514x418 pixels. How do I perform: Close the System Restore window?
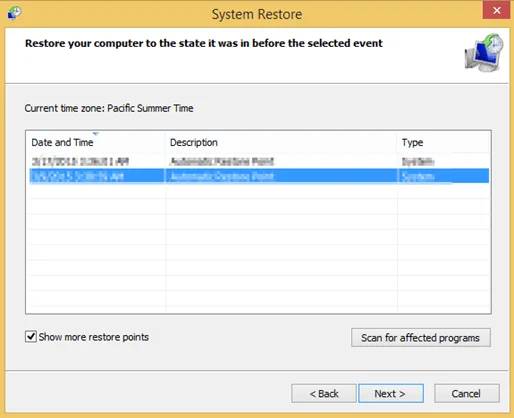coord(496,10)
